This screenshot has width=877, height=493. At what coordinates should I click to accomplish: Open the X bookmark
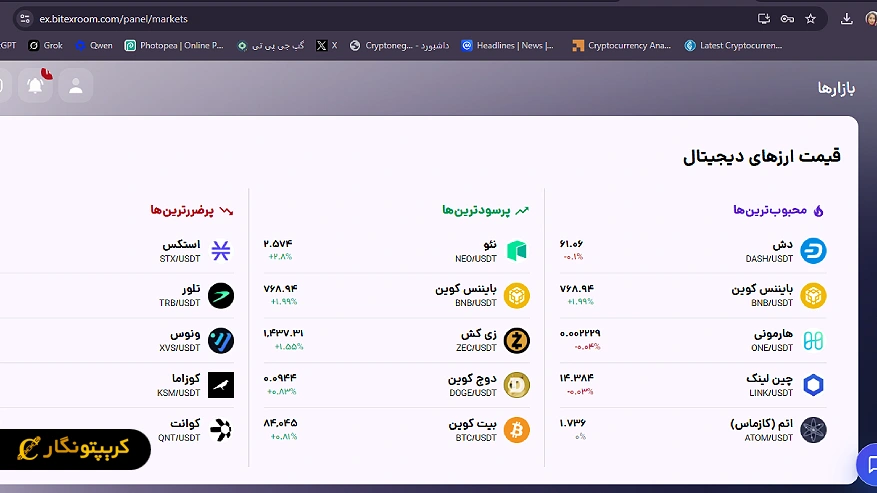327,45
